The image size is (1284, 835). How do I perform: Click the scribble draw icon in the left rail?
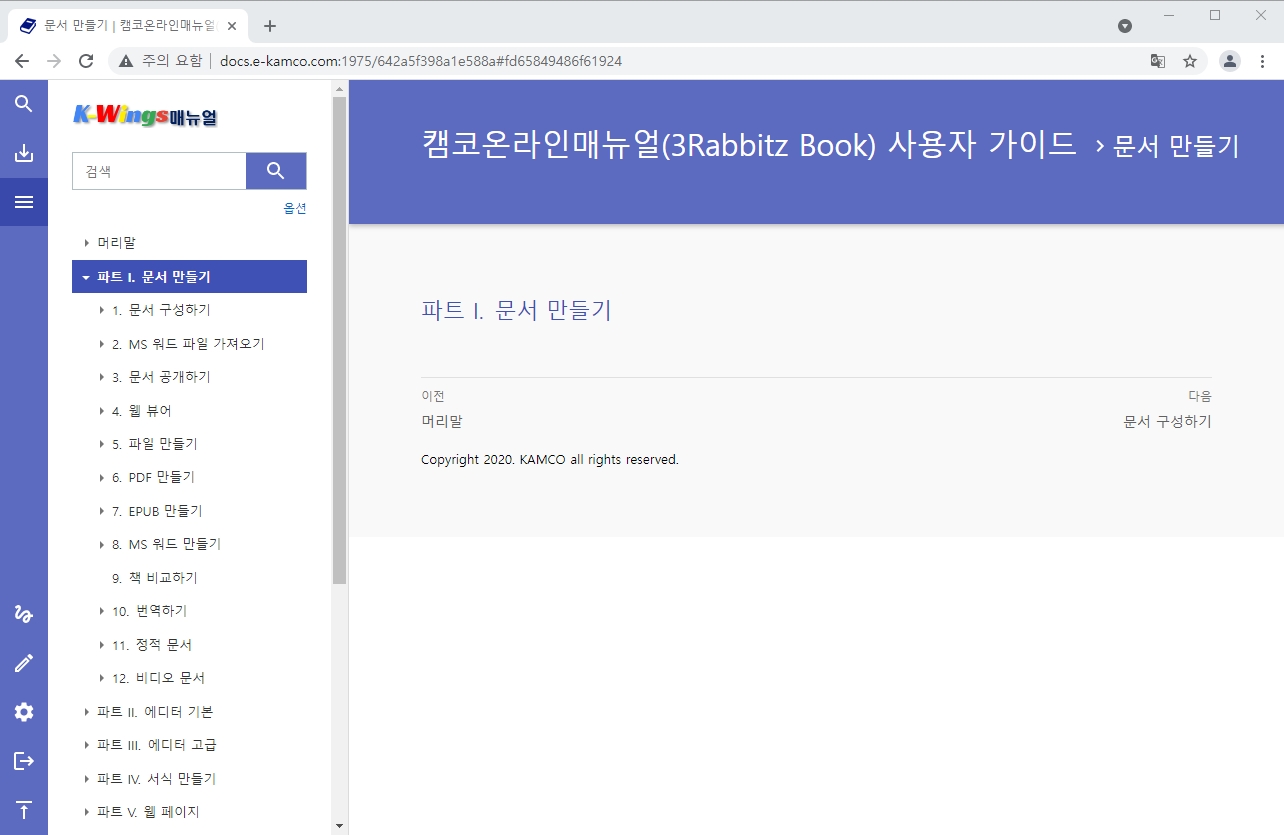point(24,614)
